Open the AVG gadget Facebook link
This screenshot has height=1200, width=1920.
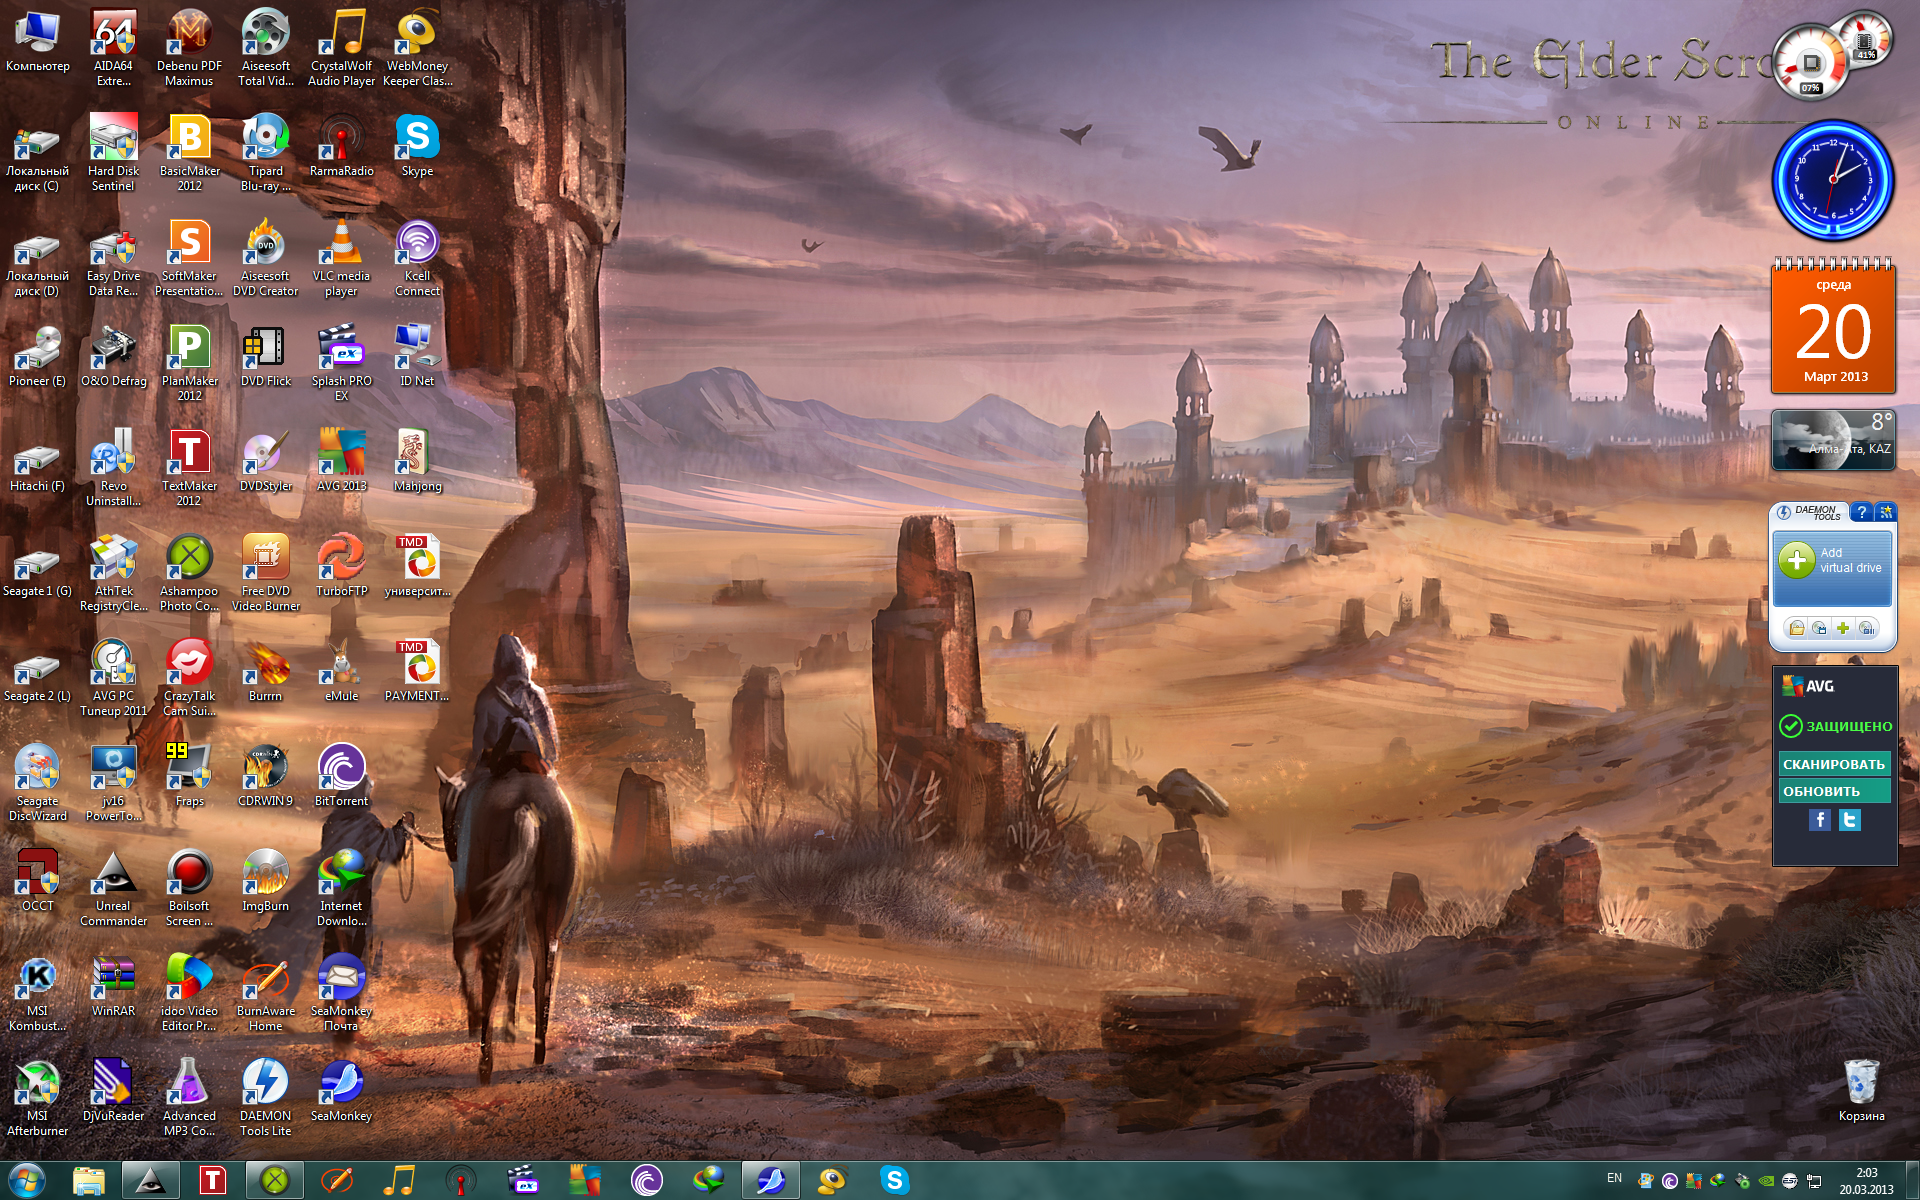1820,821
